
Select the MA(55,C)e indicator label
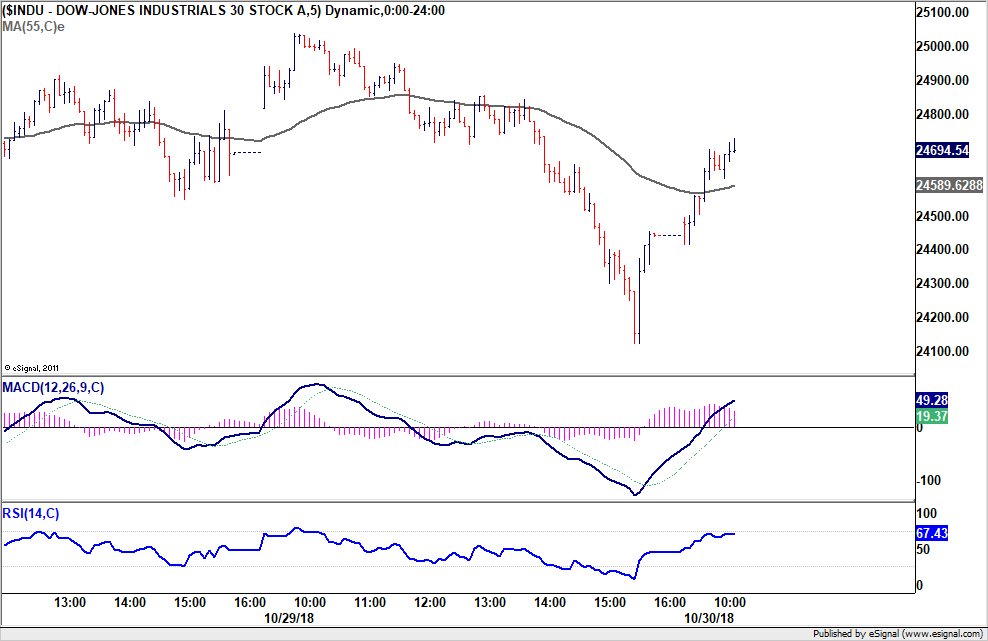point(33,26)
